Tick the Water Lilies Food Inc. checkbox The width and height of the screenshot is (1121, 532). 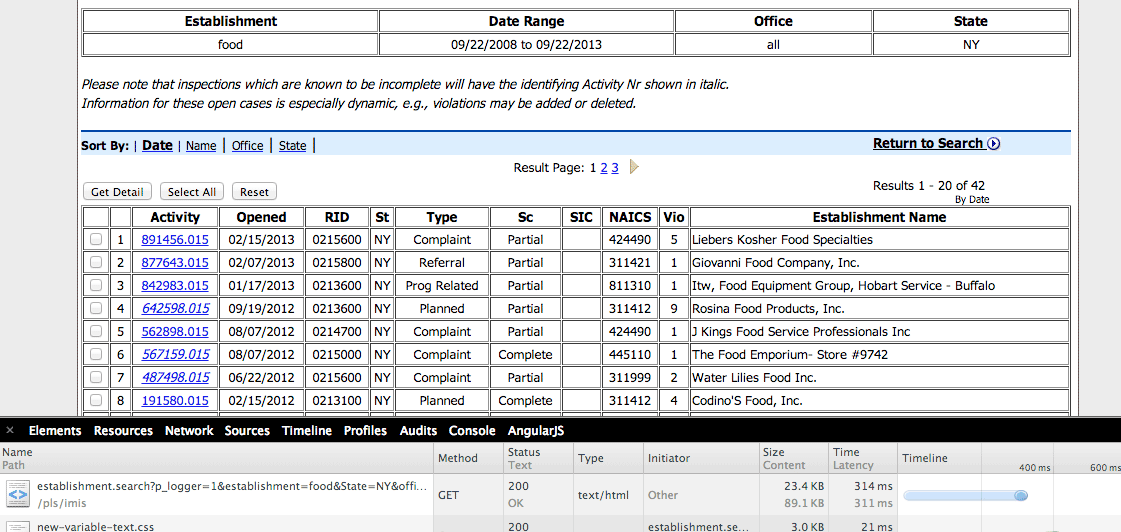coord(96,377)
